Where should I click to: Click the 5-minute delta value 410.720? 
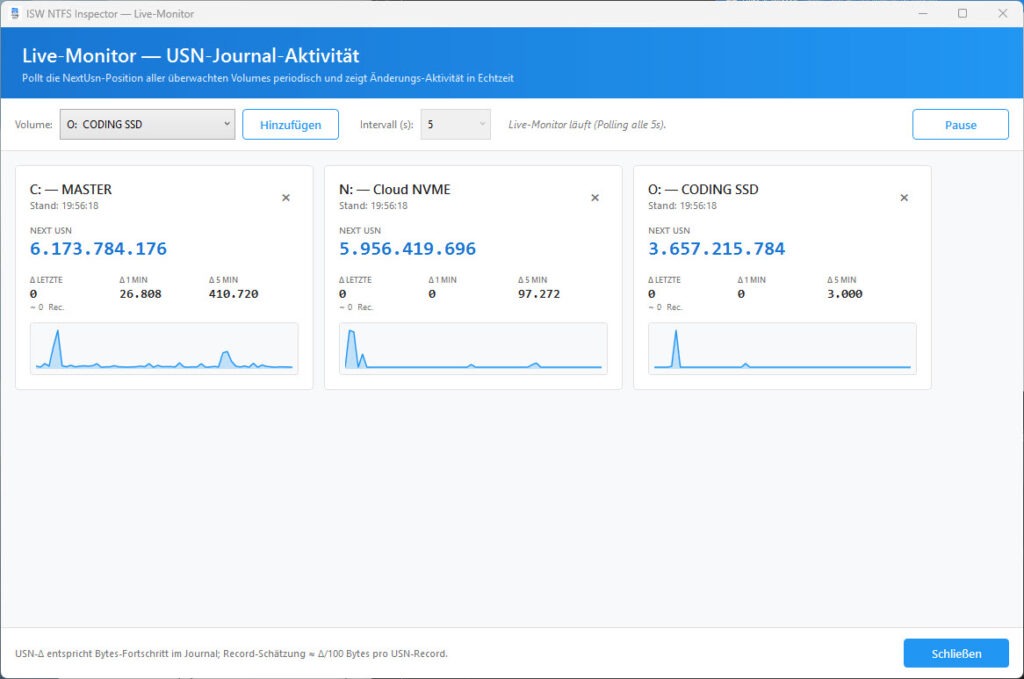[233, 294]
